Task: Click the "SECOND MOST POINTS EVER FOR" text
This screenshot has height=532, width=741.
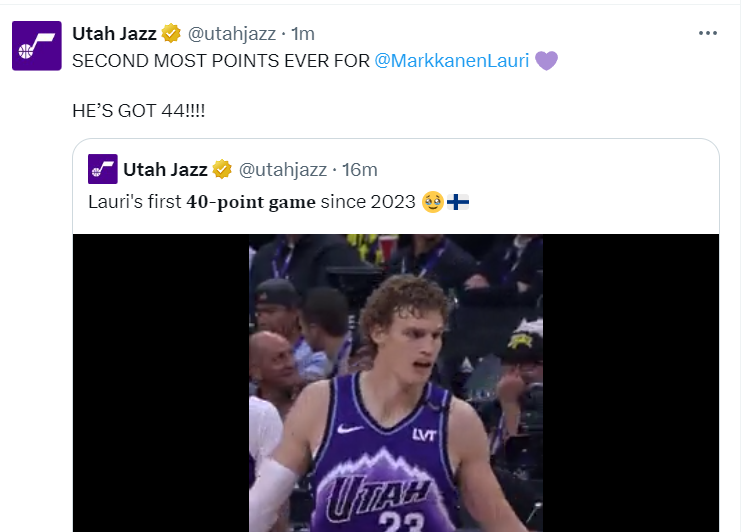Action: click(220, 60)
